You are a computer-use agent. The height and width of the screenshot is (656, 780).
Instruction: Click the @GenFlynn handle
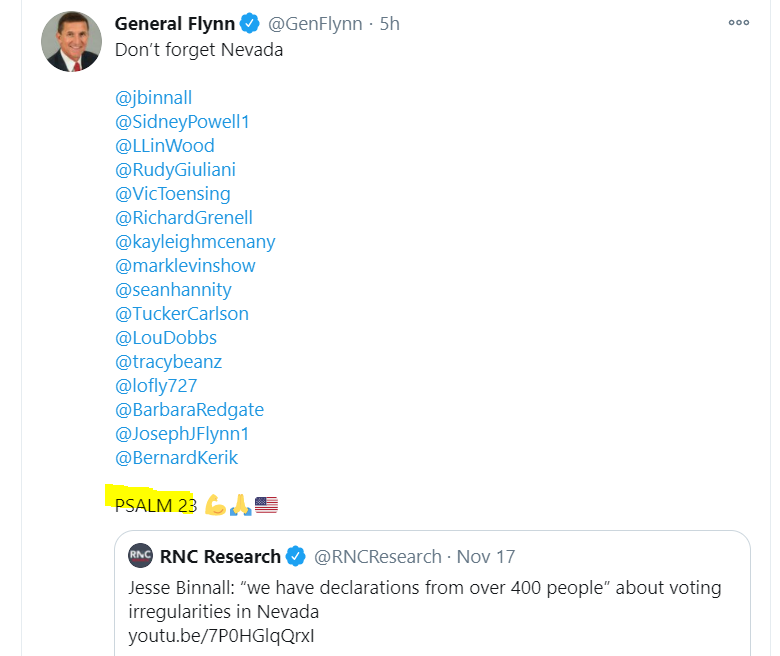(x=315, y=24)
